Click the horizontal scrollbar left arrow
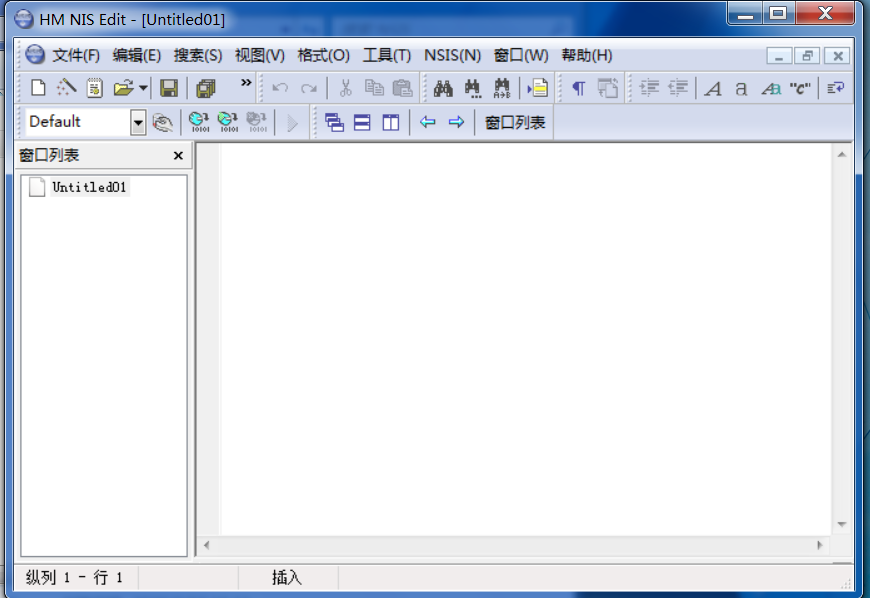Viewport: 870px width, 598px height. (206, 545)
